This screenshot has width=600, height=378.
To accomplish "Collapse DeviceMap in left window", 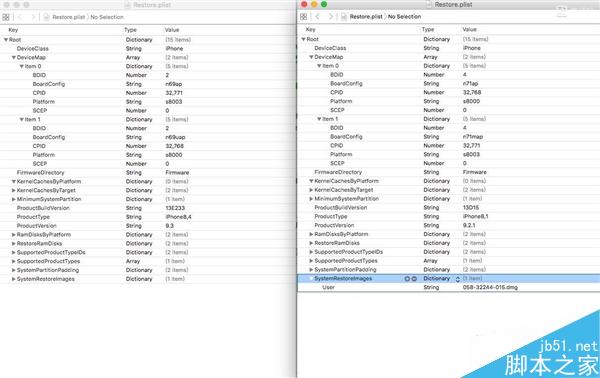I will tap(13, 58).
